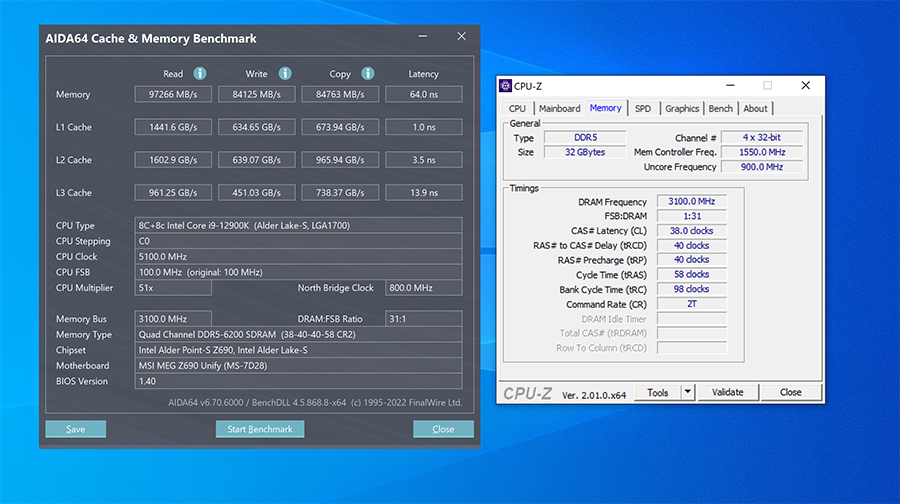
Task: Show the About tab
Action: [x=756, y=109]
